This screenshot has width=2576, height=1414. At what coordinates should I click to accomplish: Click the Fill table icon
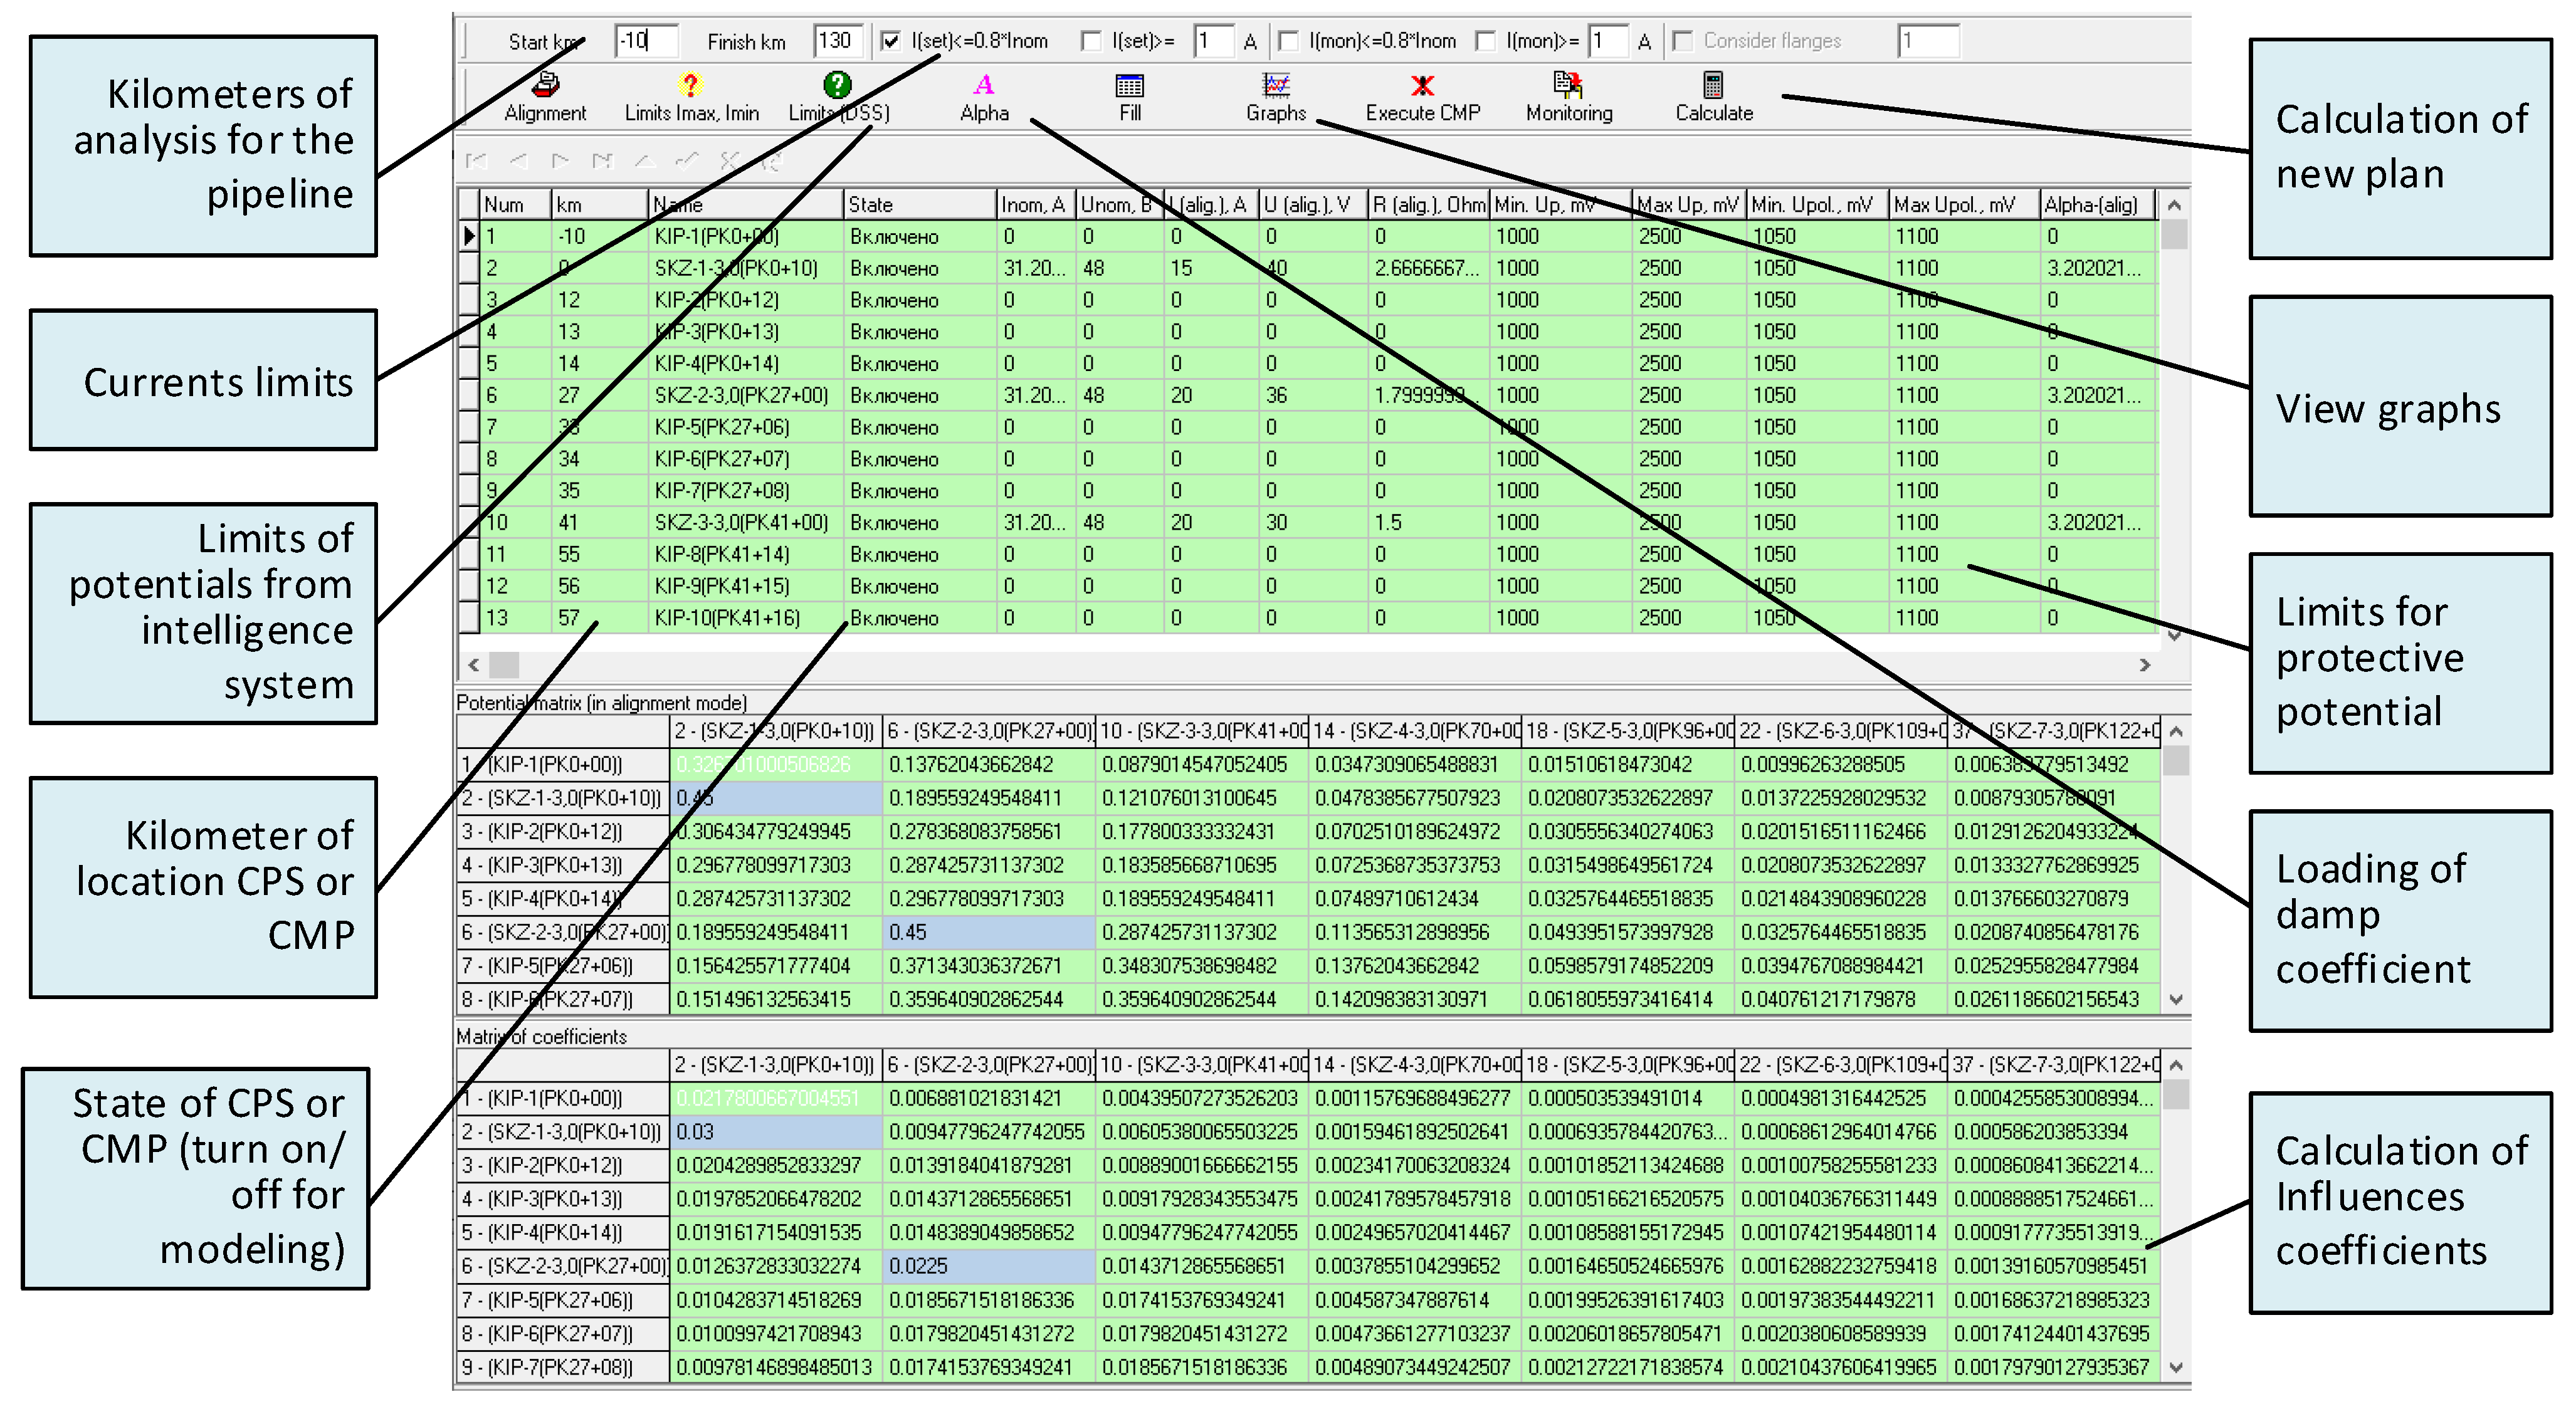[1129, 86]
